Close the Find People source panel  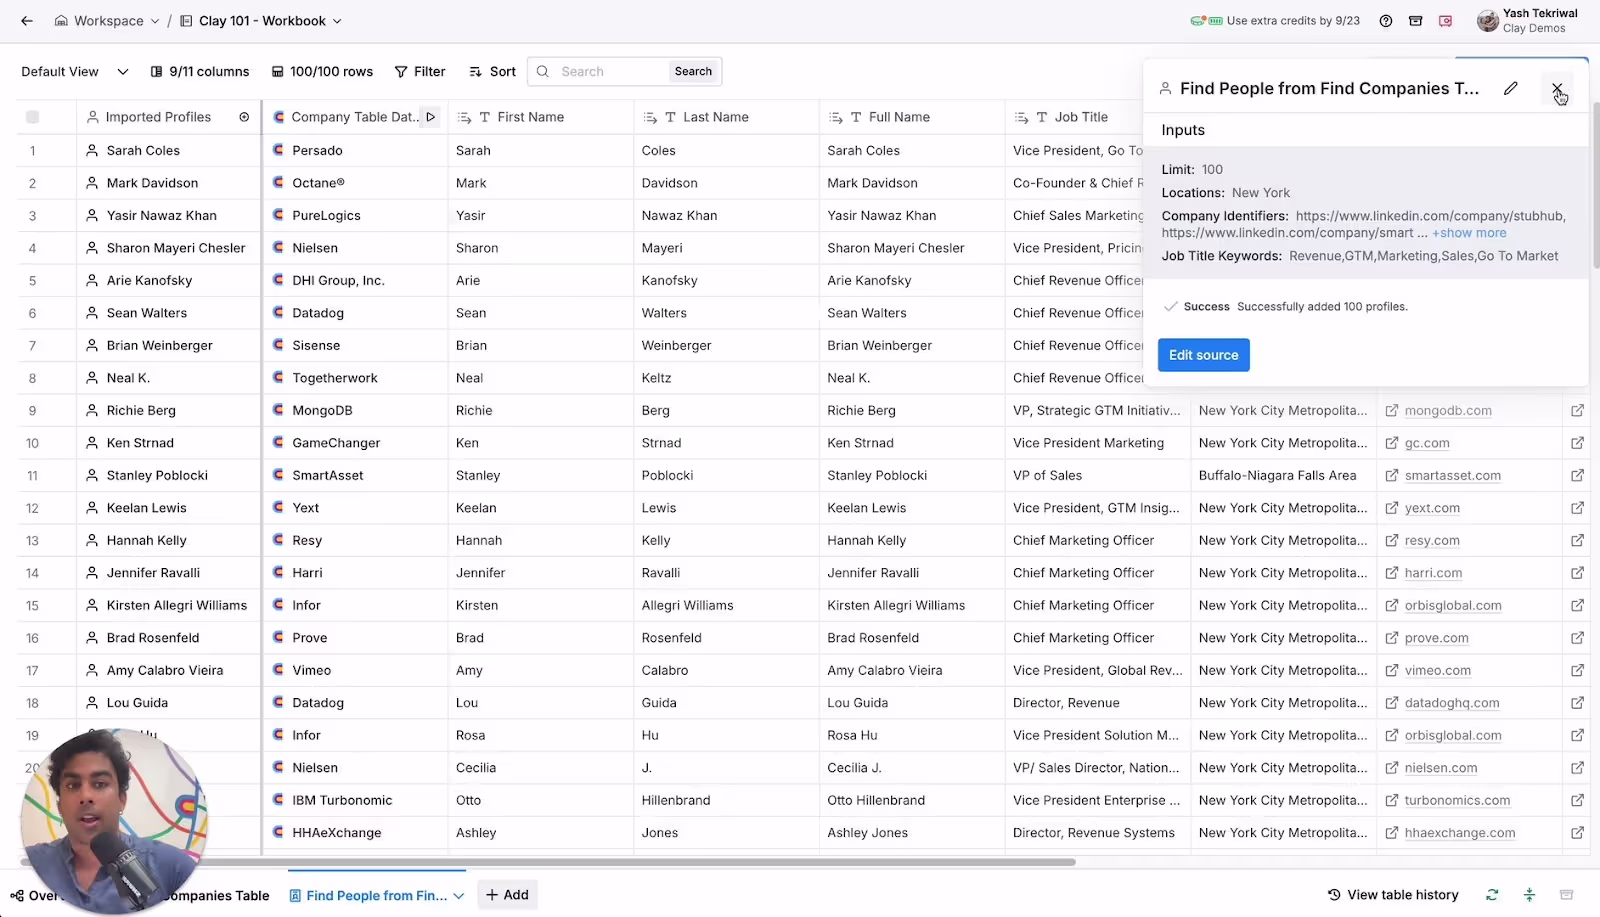pos(1557,89)
